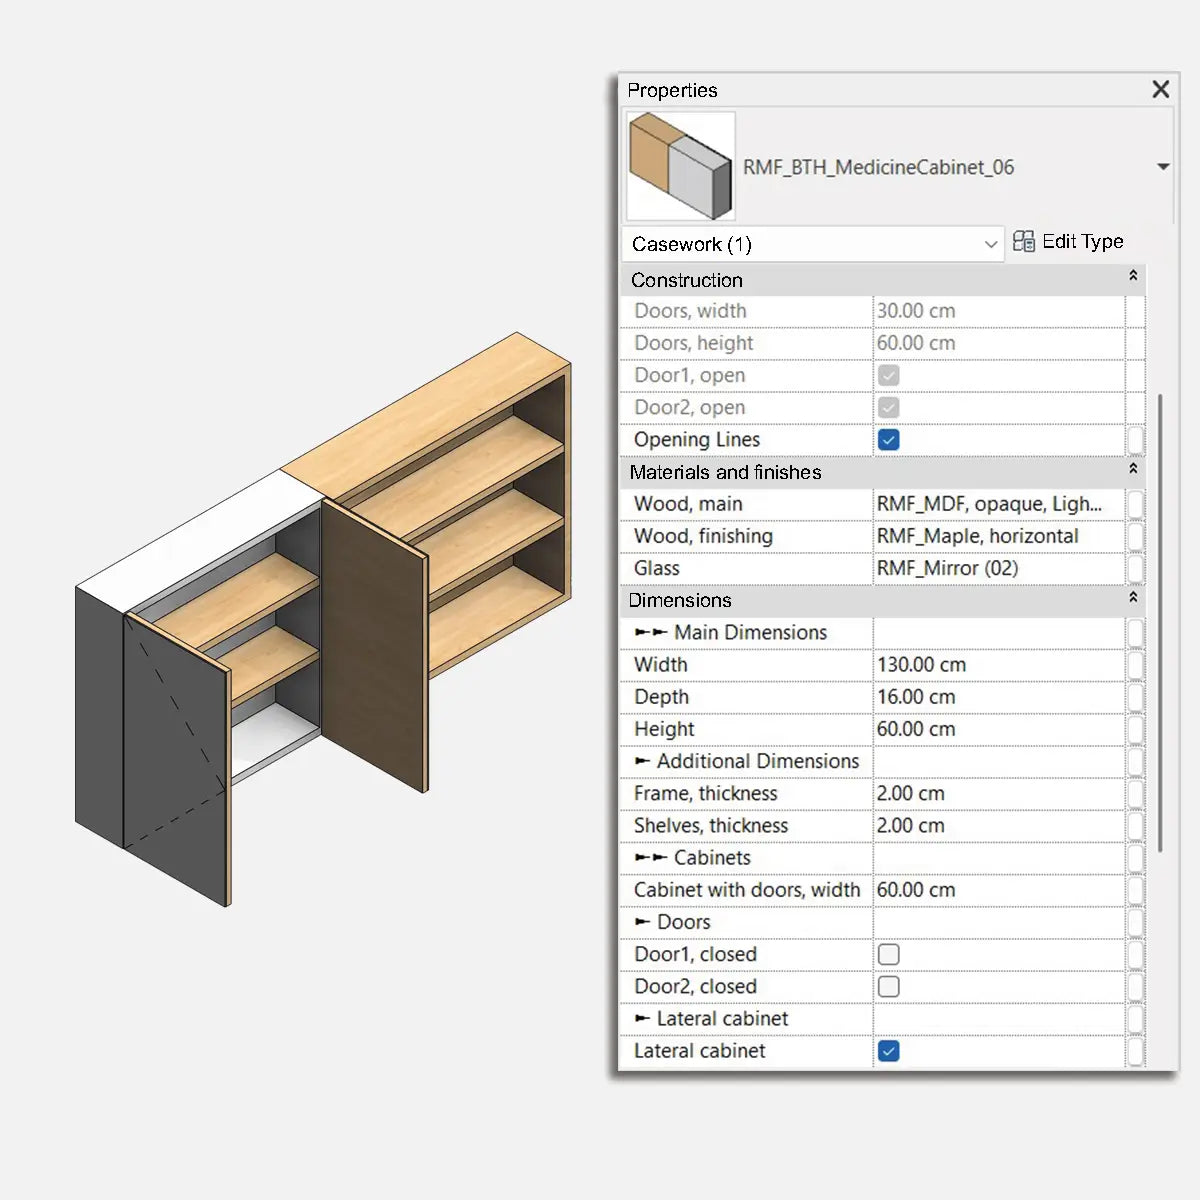1200x1200 pixels.
Task: Click the Edit Type icon
Action: (1023, 242)
